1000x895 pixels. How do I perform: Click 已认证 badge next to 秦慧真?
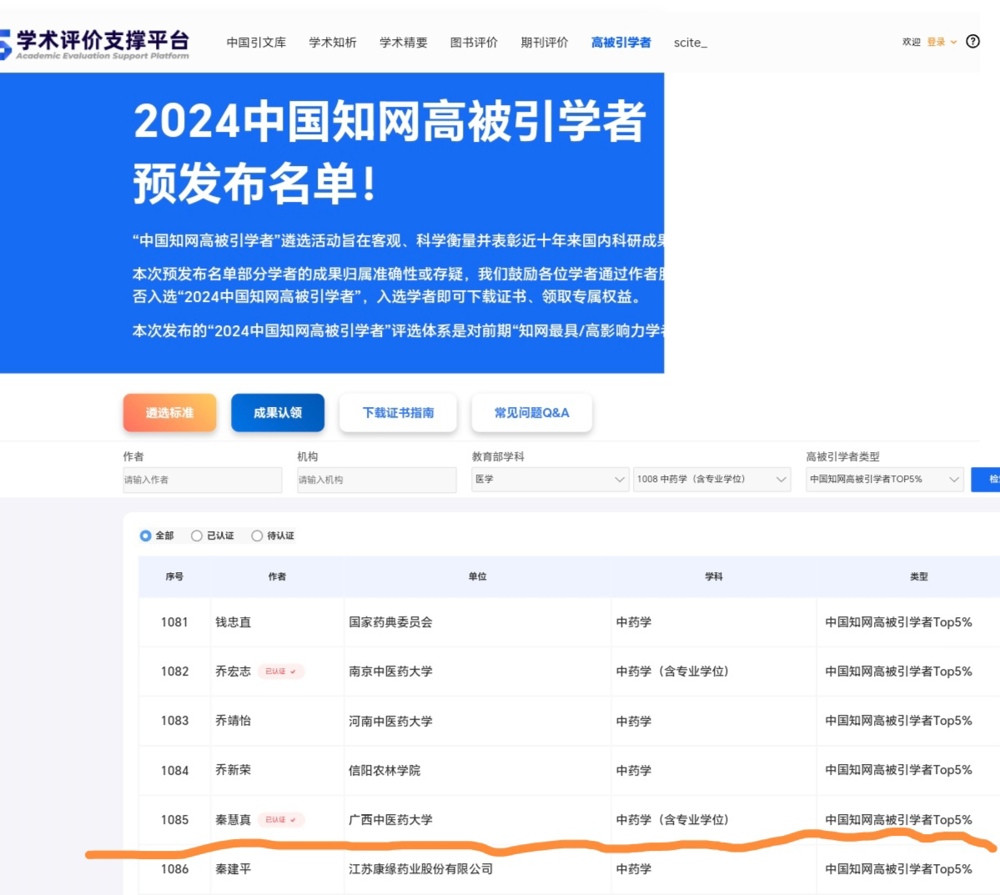(x=280, y=820)
